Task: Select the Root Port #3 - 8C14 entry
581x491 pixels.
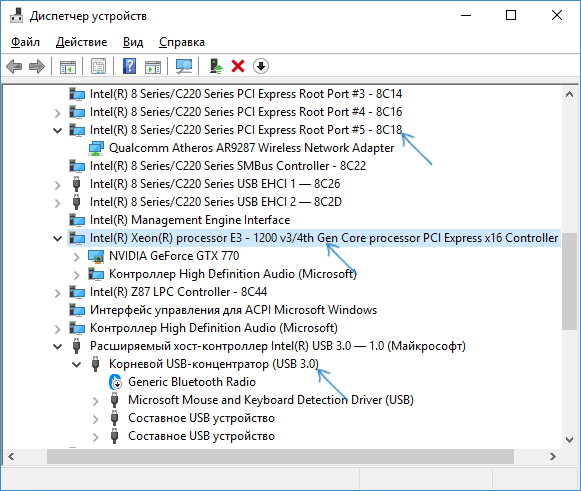Action: click(x=246, y=94)
